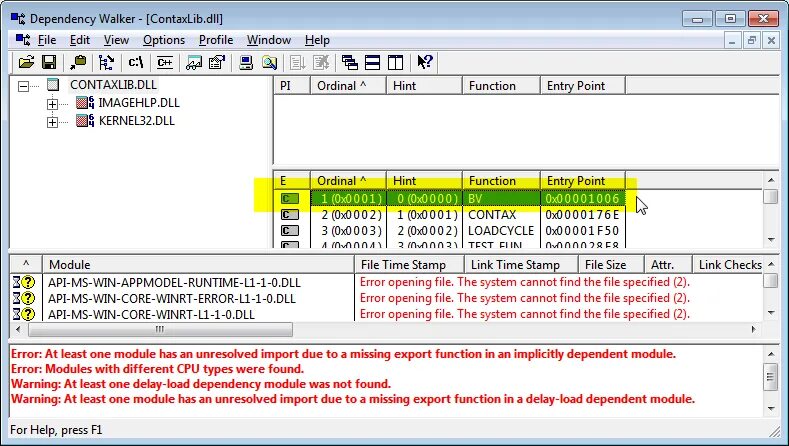Click the IMAGEHLP.DLL module icon in tree
789x446 pixels.
85,103
